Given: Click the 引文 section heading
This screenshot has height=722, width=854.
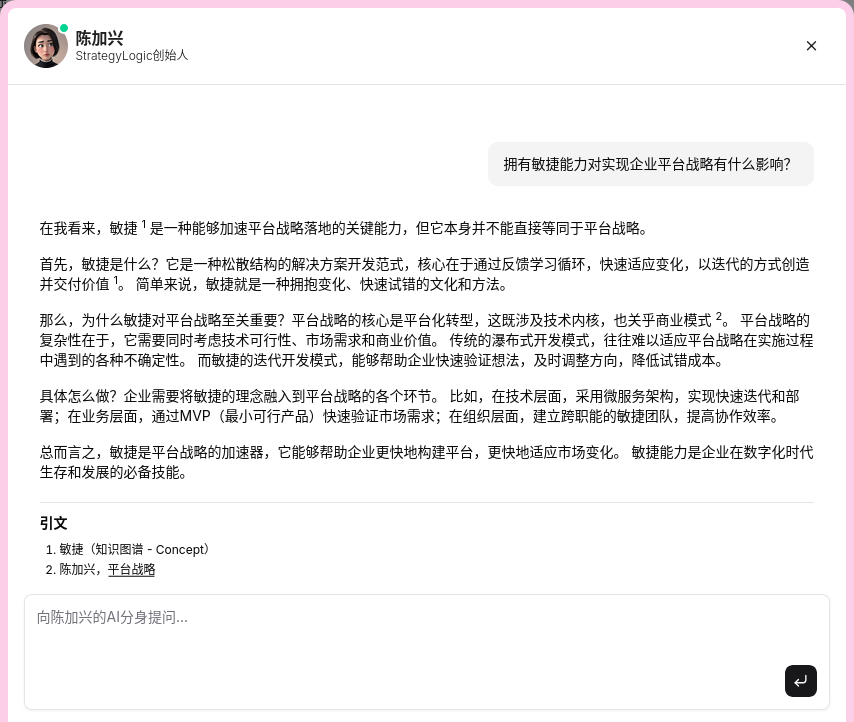Looking at the screenshot, I should (53, 523).
